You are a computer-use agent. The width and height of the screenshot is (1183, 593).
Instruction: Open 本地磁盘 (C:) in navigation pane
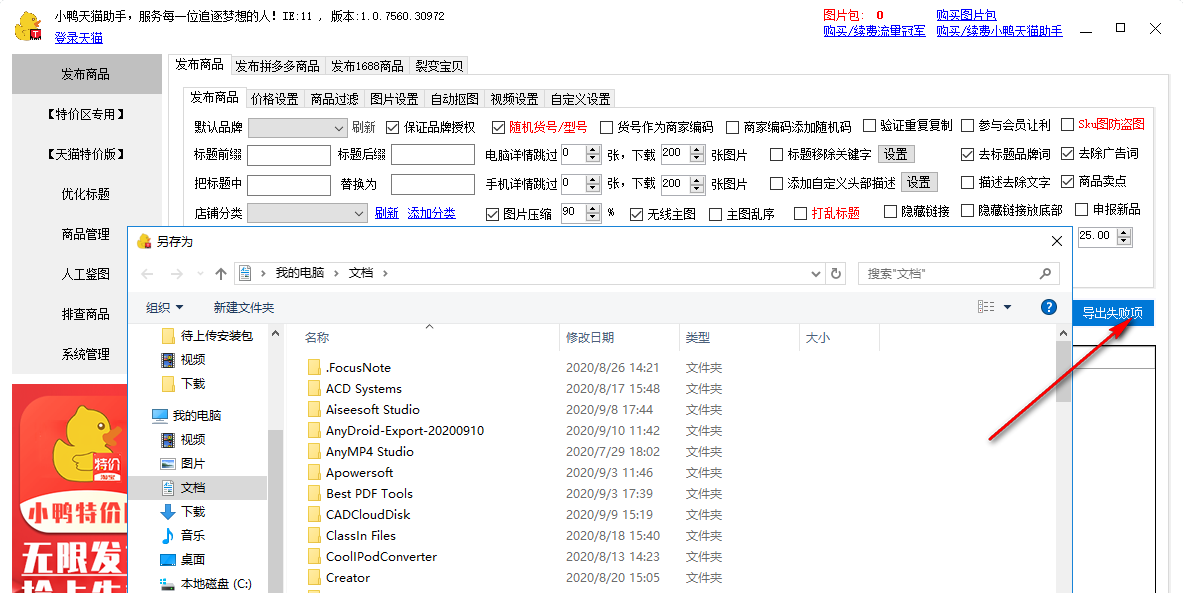click(x=216, y=584)
